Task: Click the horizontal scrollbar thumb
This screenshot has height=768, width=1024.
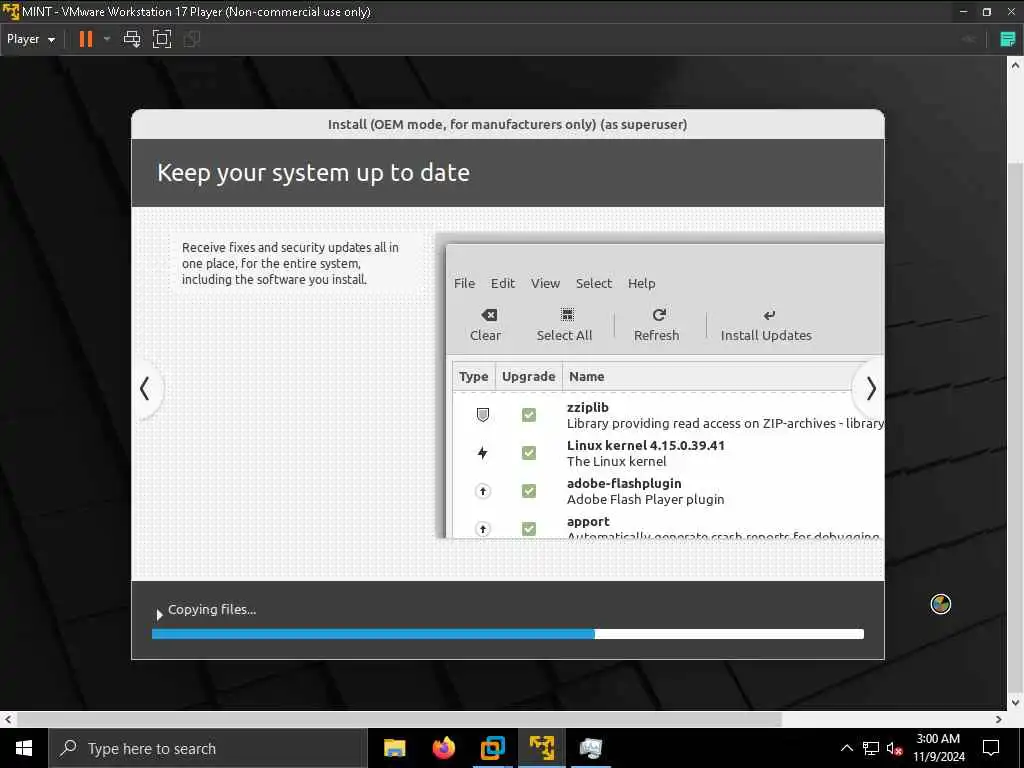Action: [x=399, y=719]
